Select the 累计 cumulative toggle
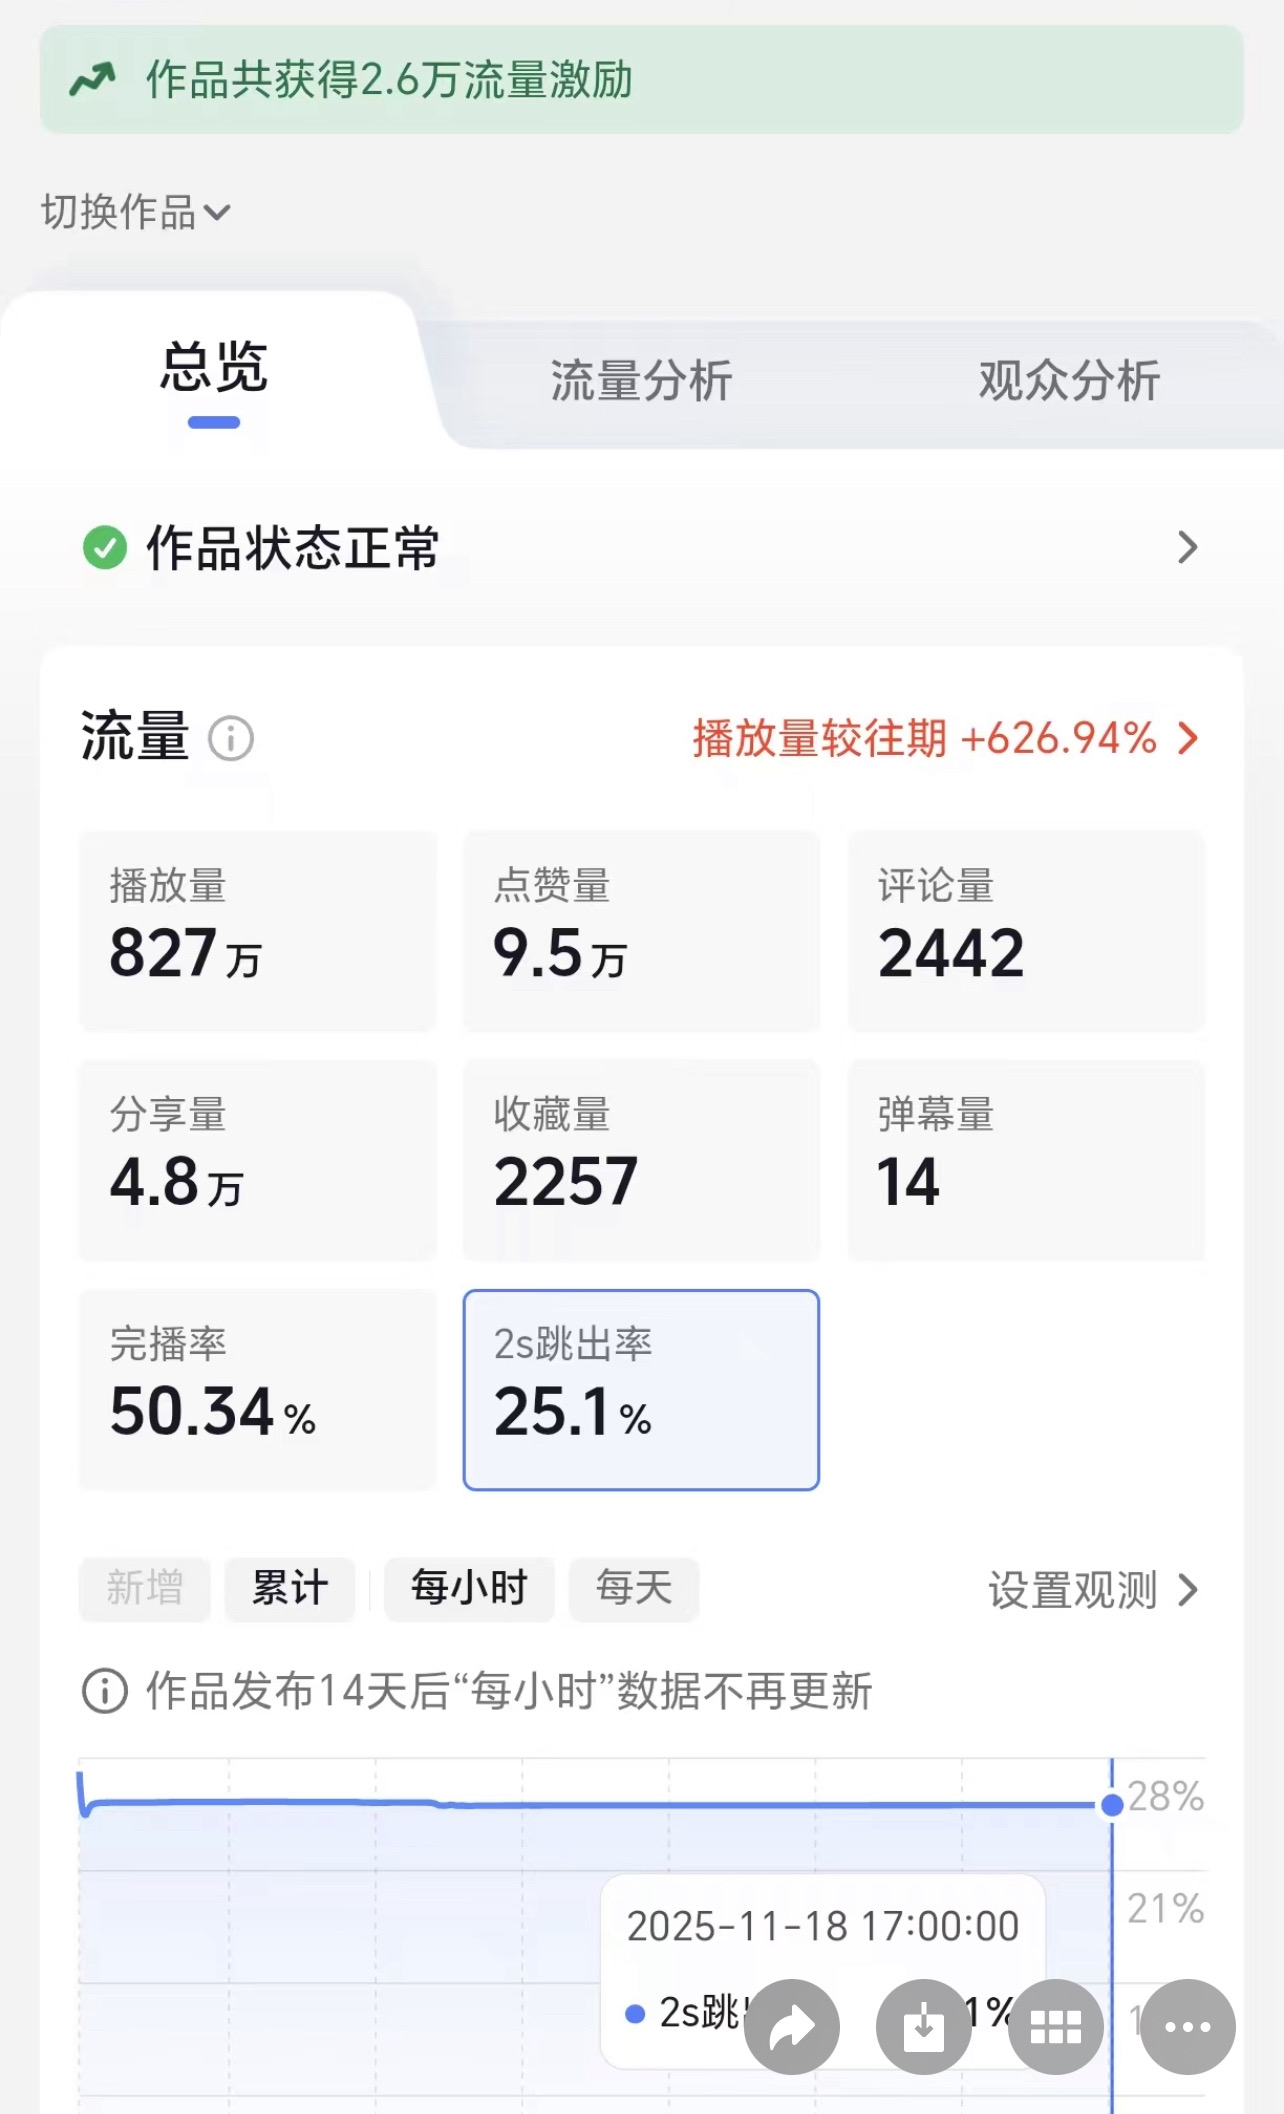This screenshot has width=1284, height=2114. tap(290, 1588)
